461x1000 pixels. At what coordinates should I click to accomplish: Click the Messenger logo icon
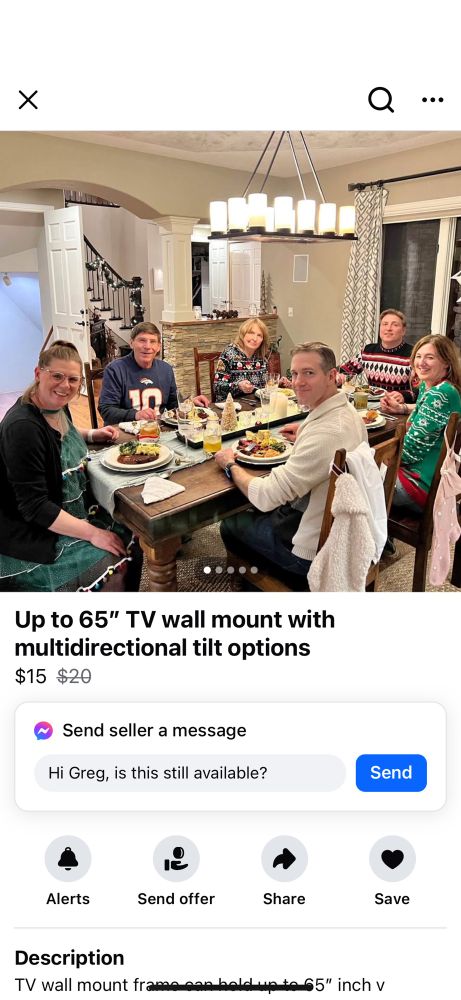(43, 730)
